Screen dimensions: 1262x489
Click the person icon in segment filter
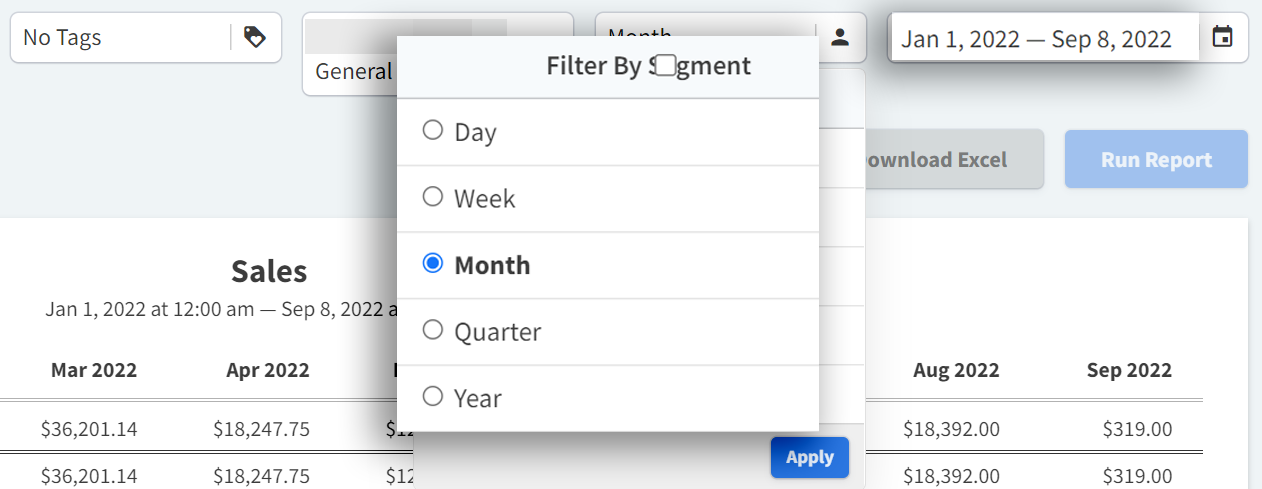[840, 38]
